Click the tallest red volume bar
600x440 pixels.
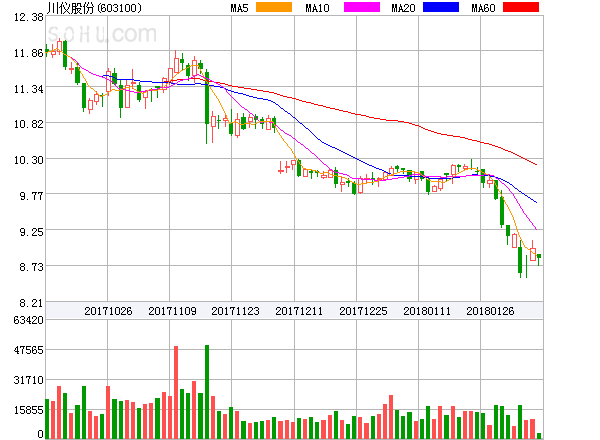point(176,392)
